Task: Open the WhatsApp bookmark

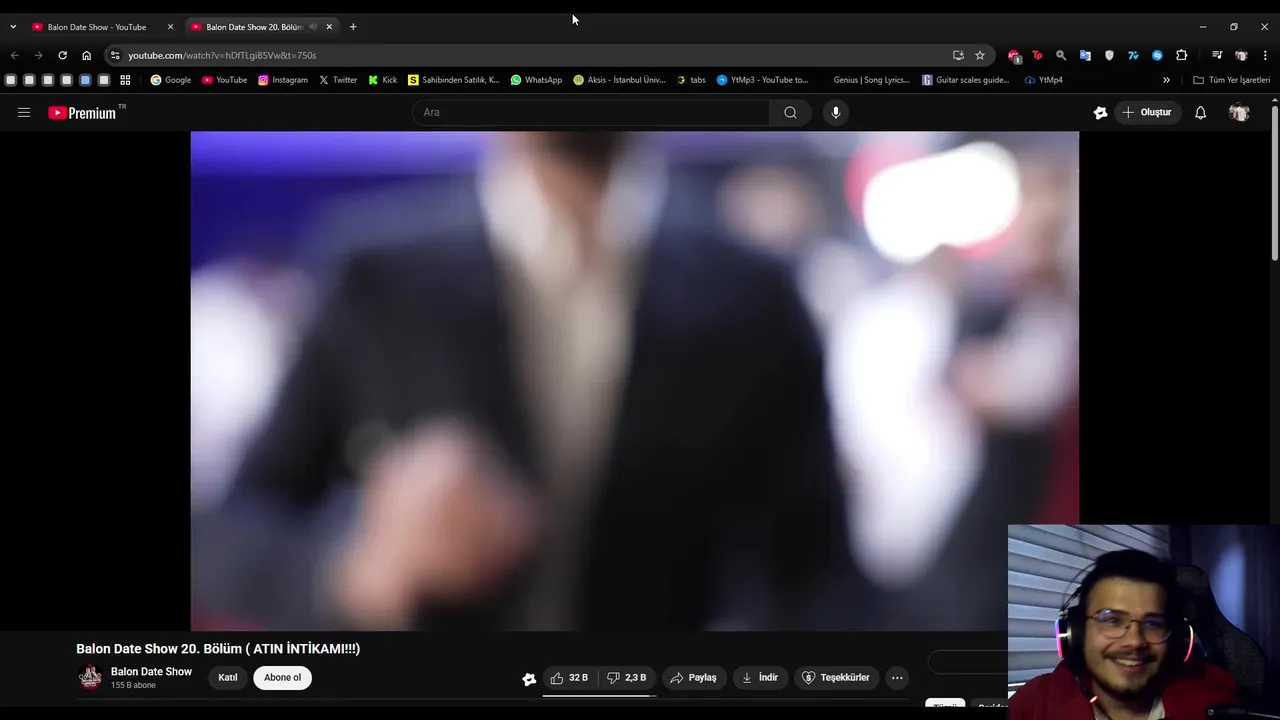Action: pyautogui.click(x=536, y=80)
